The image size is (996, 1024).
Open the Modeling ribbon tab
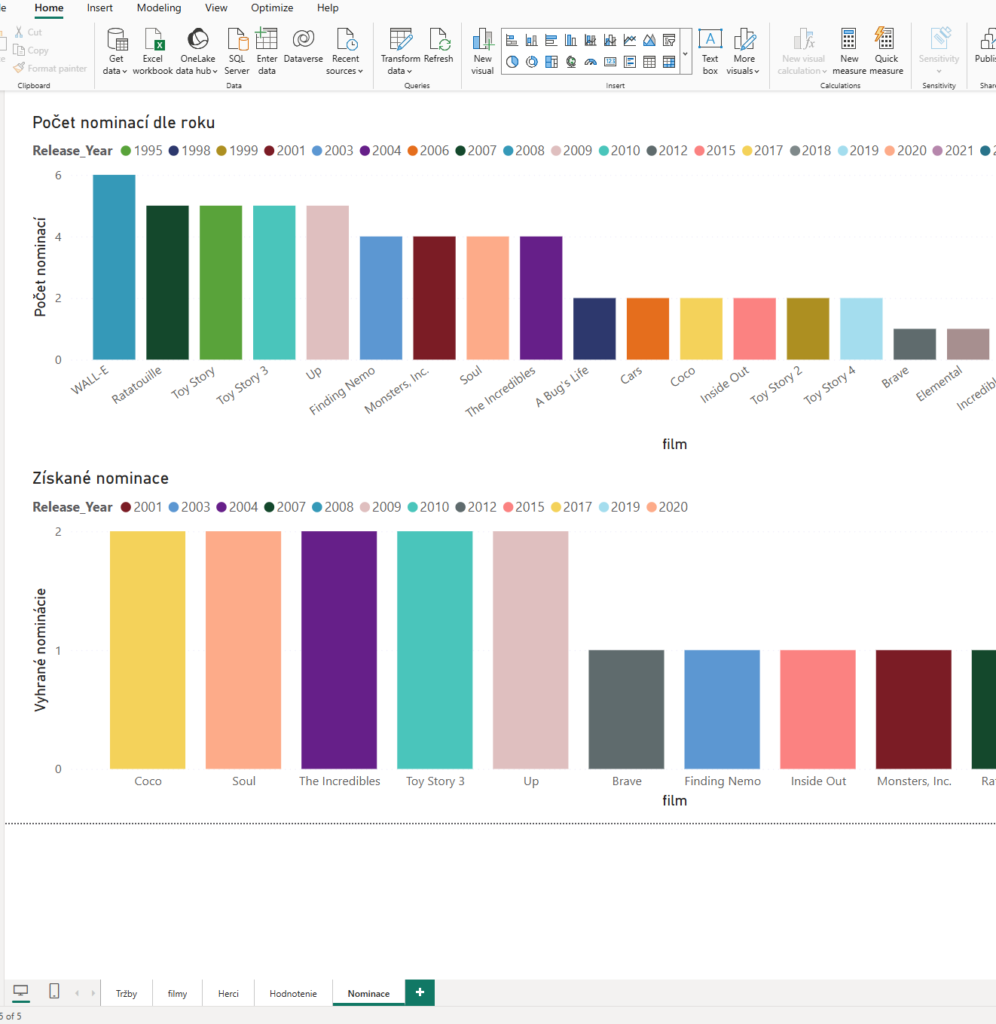click(x=159, y=8)
